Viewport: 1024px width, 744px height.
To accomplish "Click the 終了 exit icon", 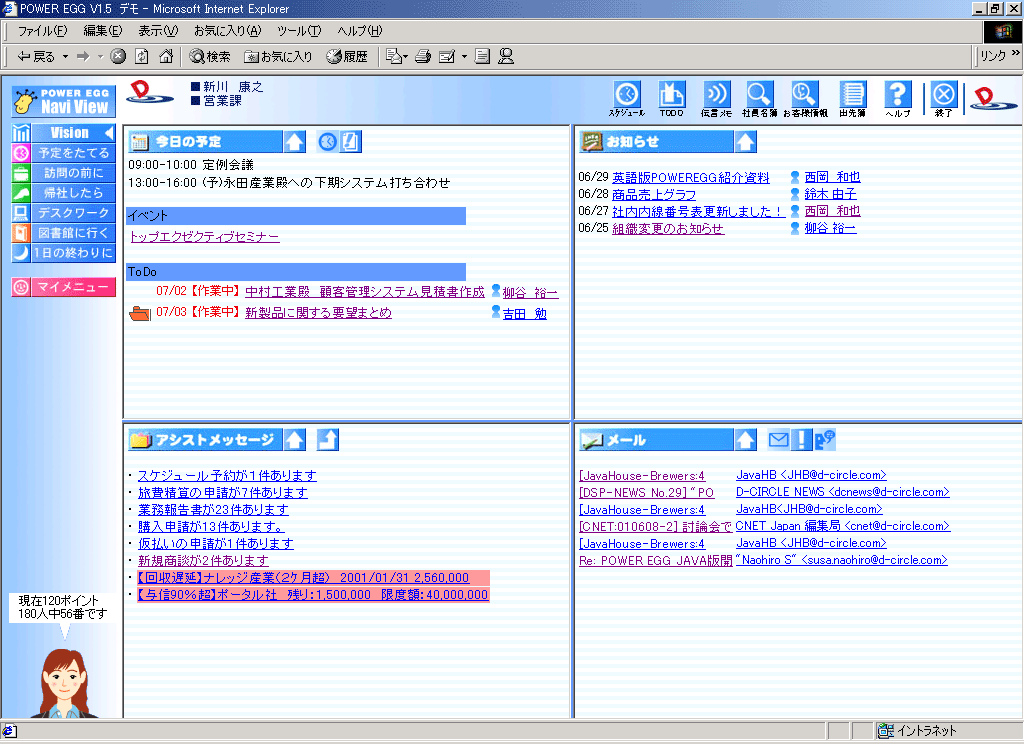I will (x=944, y=99).
